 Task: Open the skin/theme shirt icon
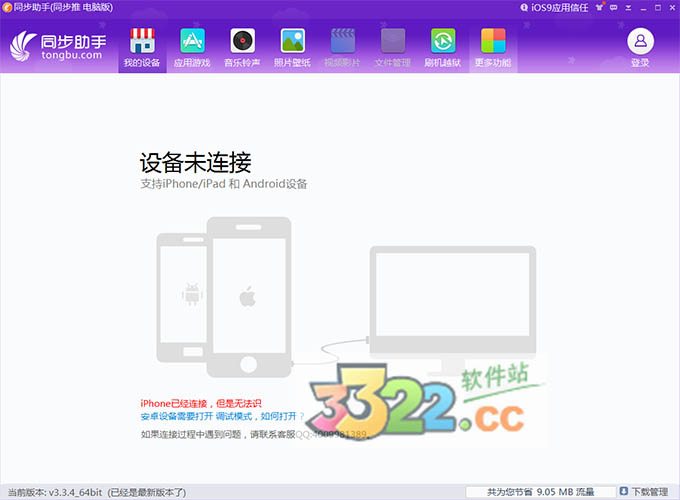pyautogui.click(x=600, y=7)
